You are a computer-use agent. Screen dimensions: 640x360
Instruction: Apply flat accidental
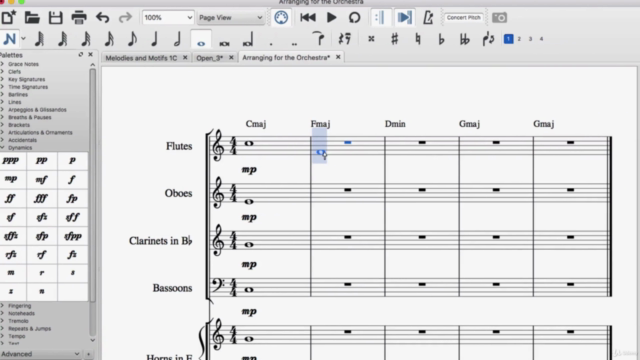click(441, 39)
